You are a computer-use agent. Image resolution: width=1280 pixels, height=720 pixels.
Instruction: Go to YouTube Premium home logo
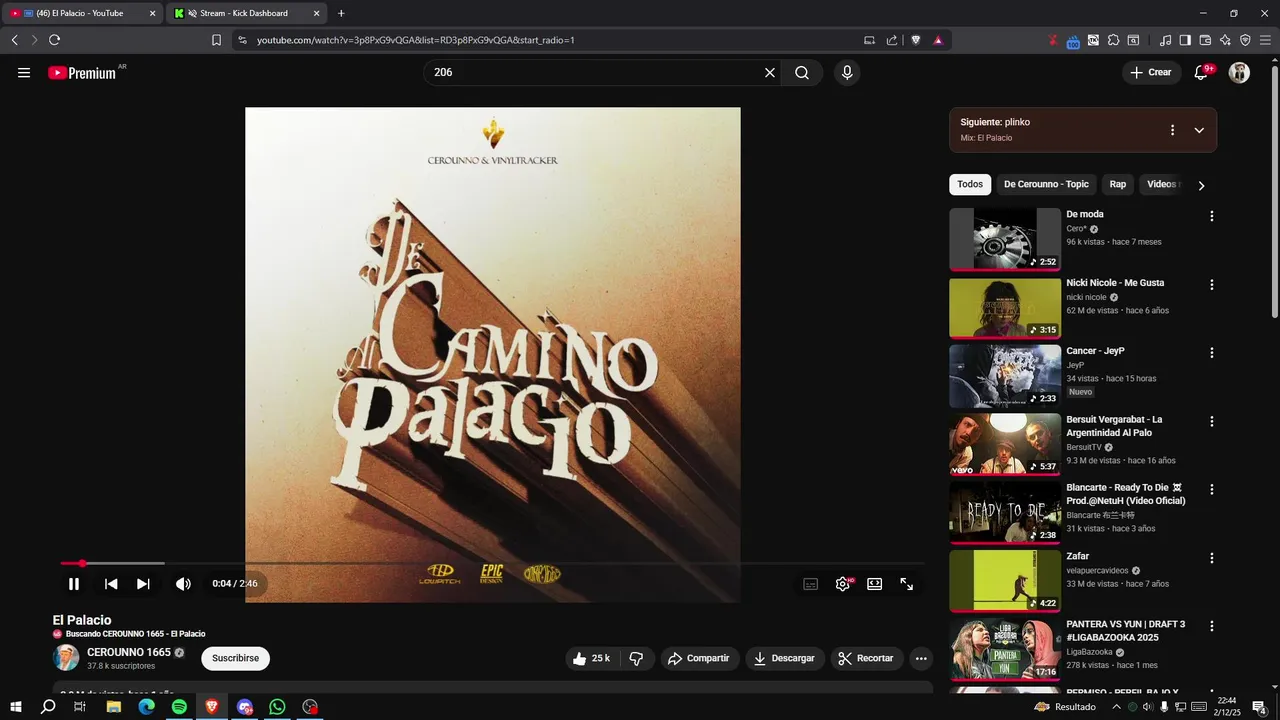[82, 73]
